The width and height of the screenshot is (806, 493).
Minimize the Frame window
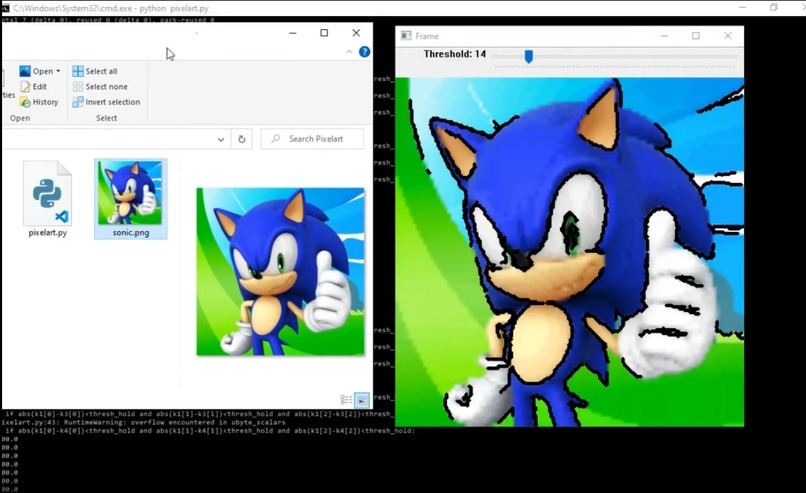(665, 36)
